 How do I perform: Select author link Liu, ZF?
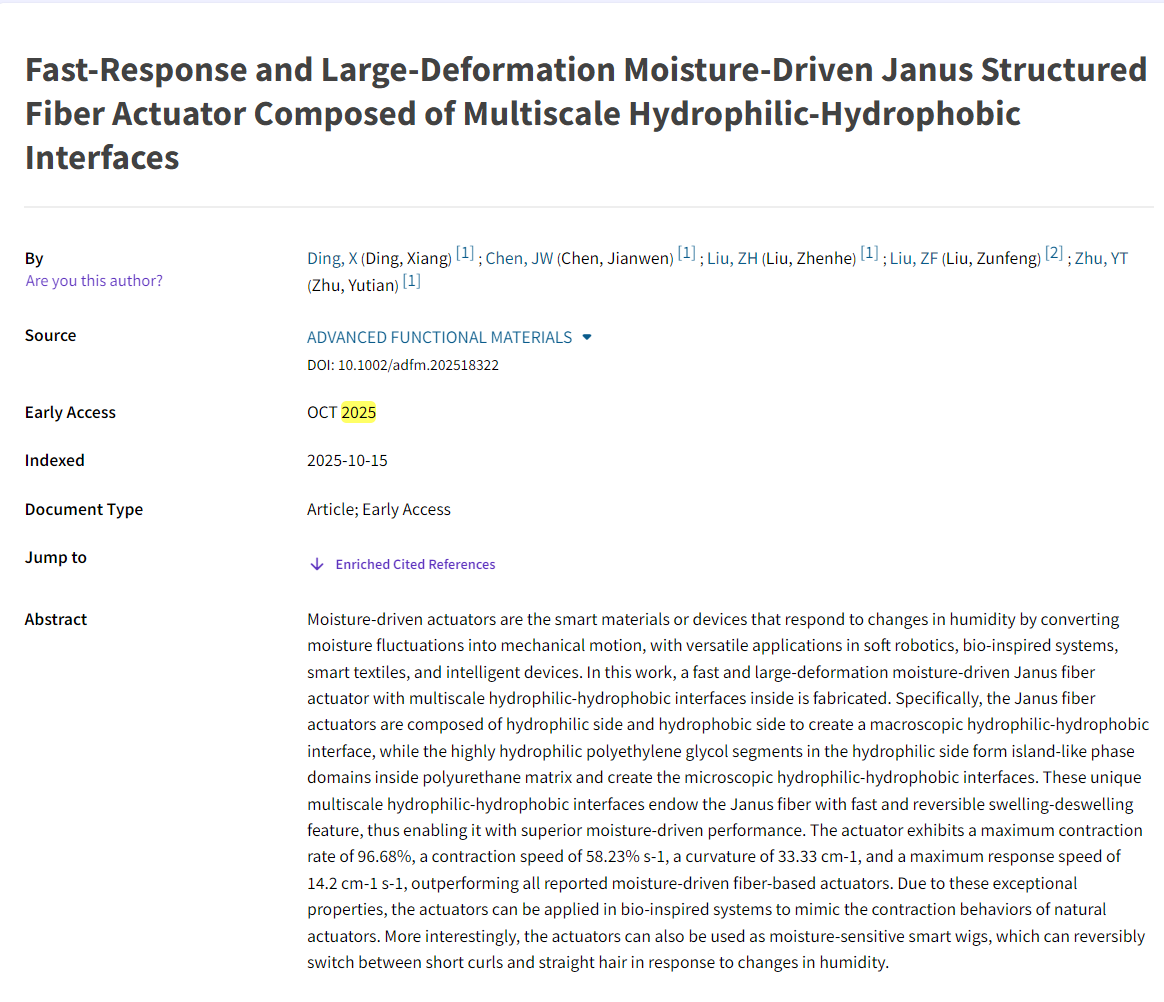tap(914, 259)
